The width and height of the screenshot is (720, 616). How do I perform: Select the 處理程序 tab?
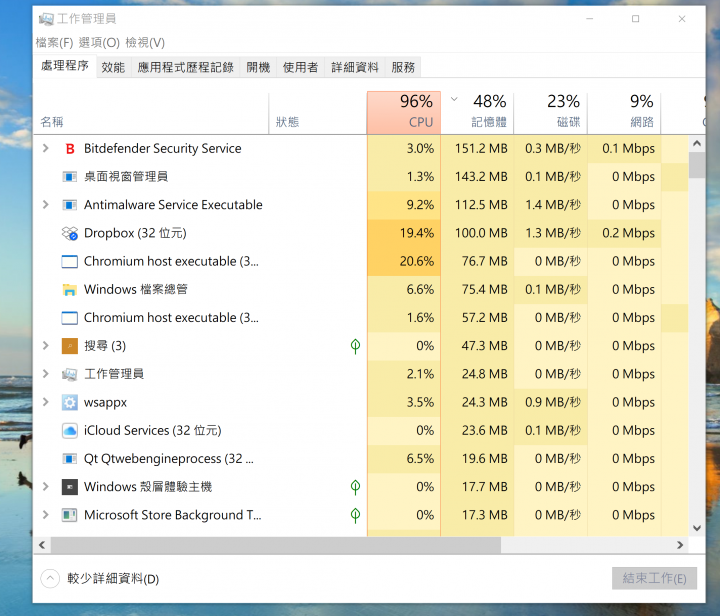(65, 66)
